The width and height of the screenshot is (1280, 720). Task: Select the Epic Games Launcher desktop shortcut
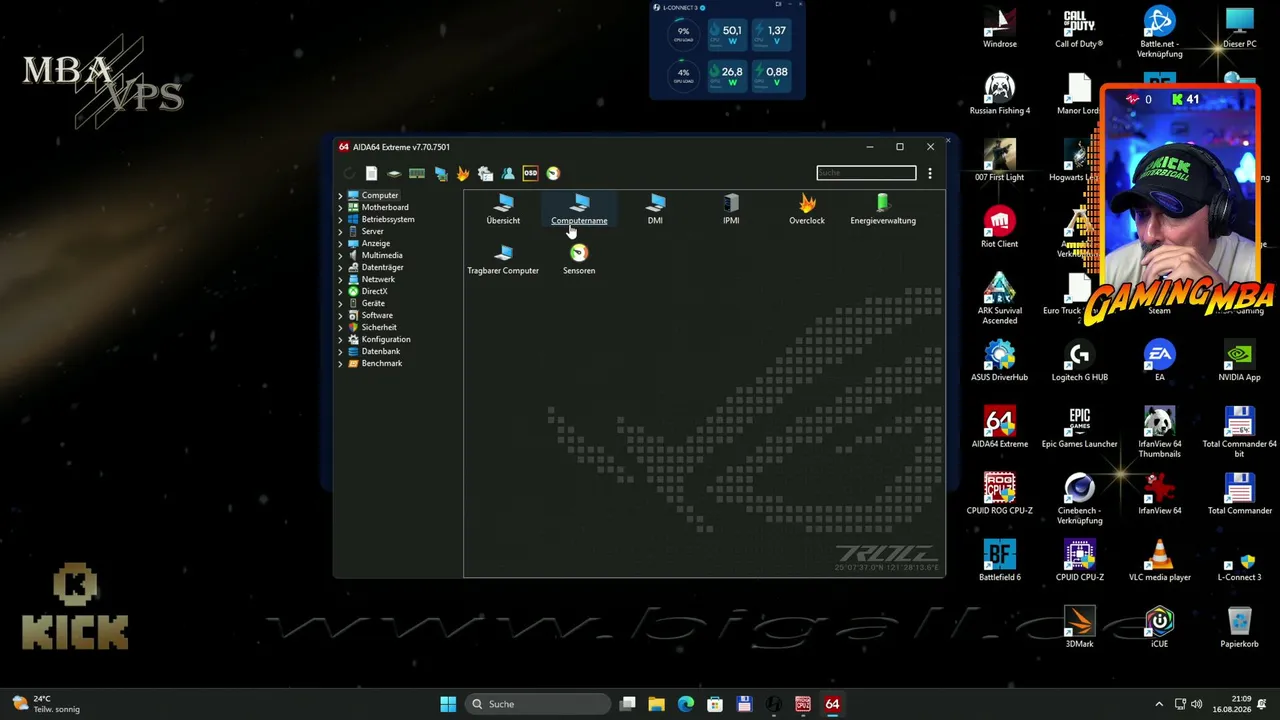pyautogui.click(x=1080, y=428)
